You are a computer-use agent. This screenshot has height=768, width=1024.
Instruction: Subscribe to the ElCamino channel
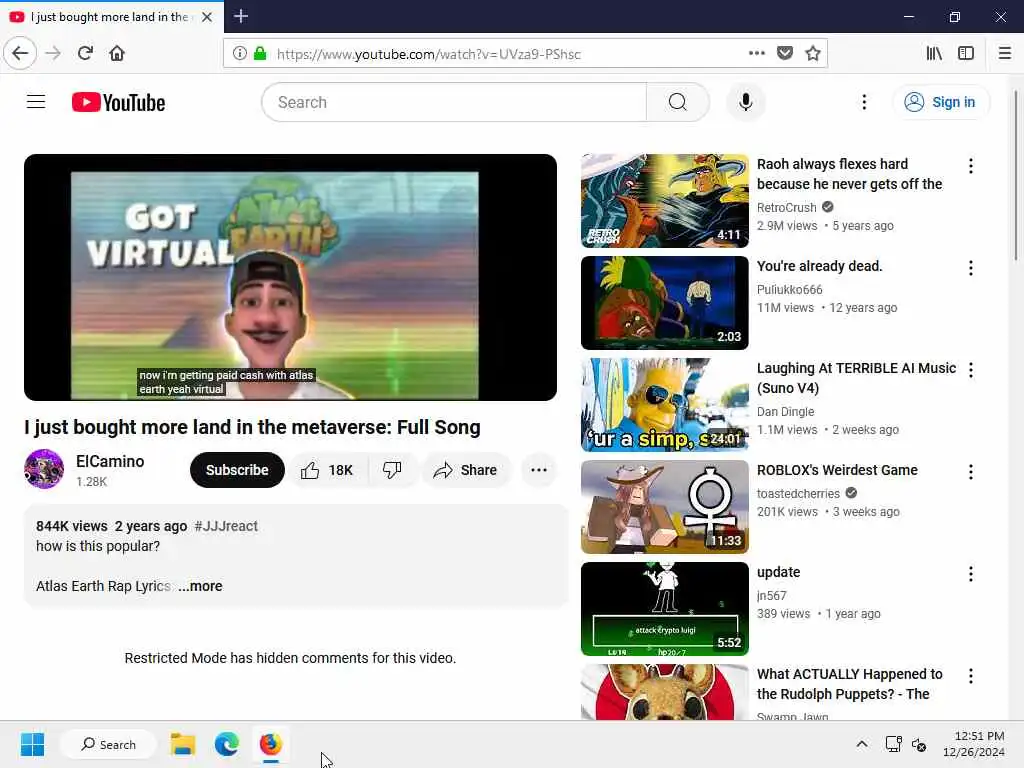tap(237, 470)
